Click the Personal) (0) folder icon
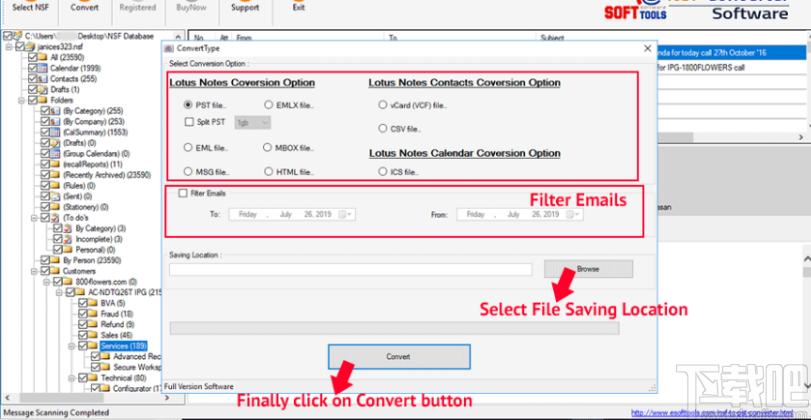The width and height of the screenshot is (811, 420). [68, 250]
